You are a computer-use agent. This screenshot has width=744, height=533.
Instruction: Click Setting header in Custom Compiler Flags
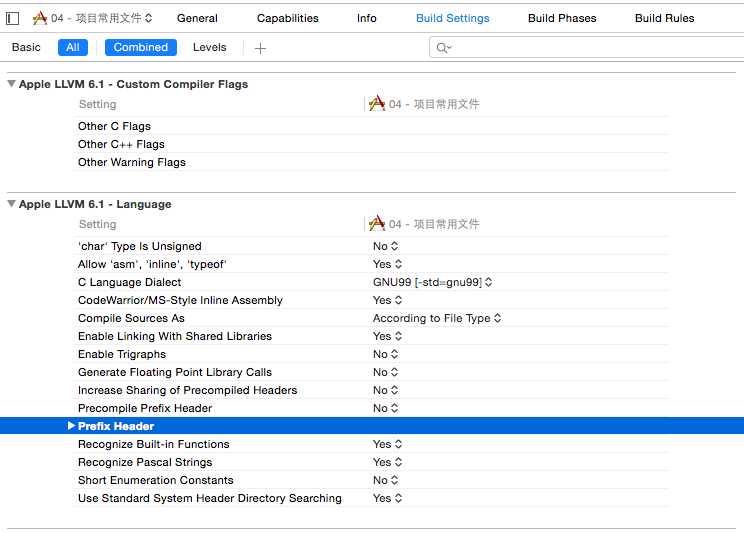pos(97,104)
